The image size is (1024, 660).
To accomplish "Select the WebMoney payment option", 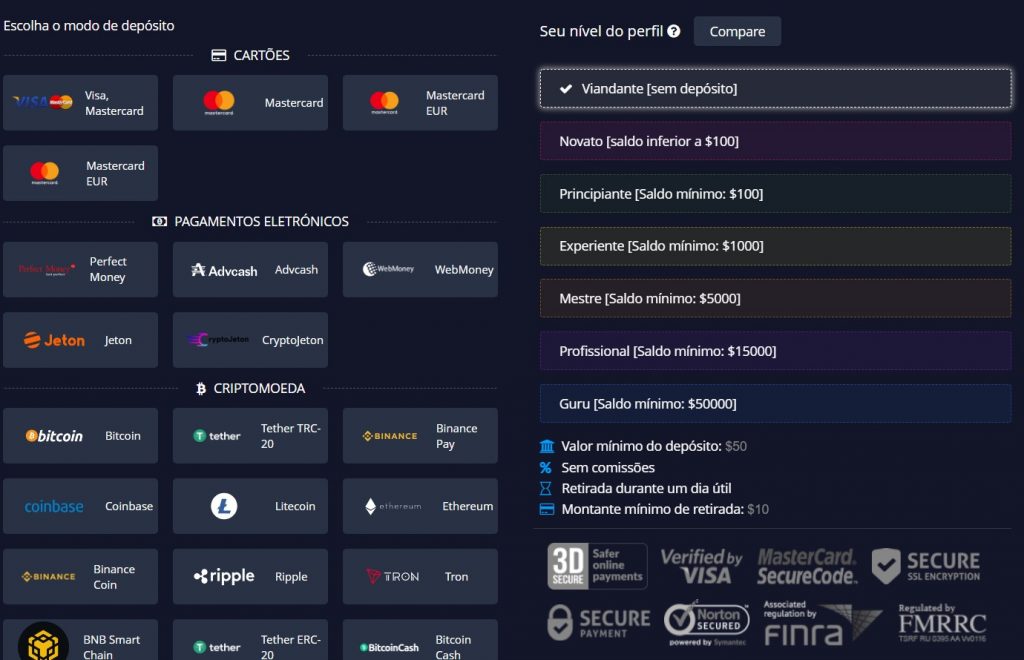I will [x=420, y=270].
